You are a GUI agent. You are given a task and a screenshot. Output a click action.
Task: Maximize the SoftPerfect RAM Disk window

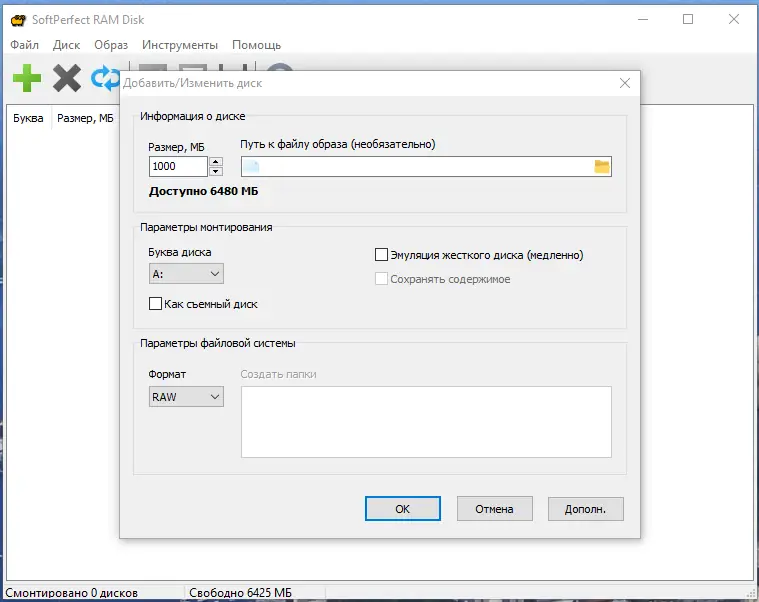pos(688,19)
